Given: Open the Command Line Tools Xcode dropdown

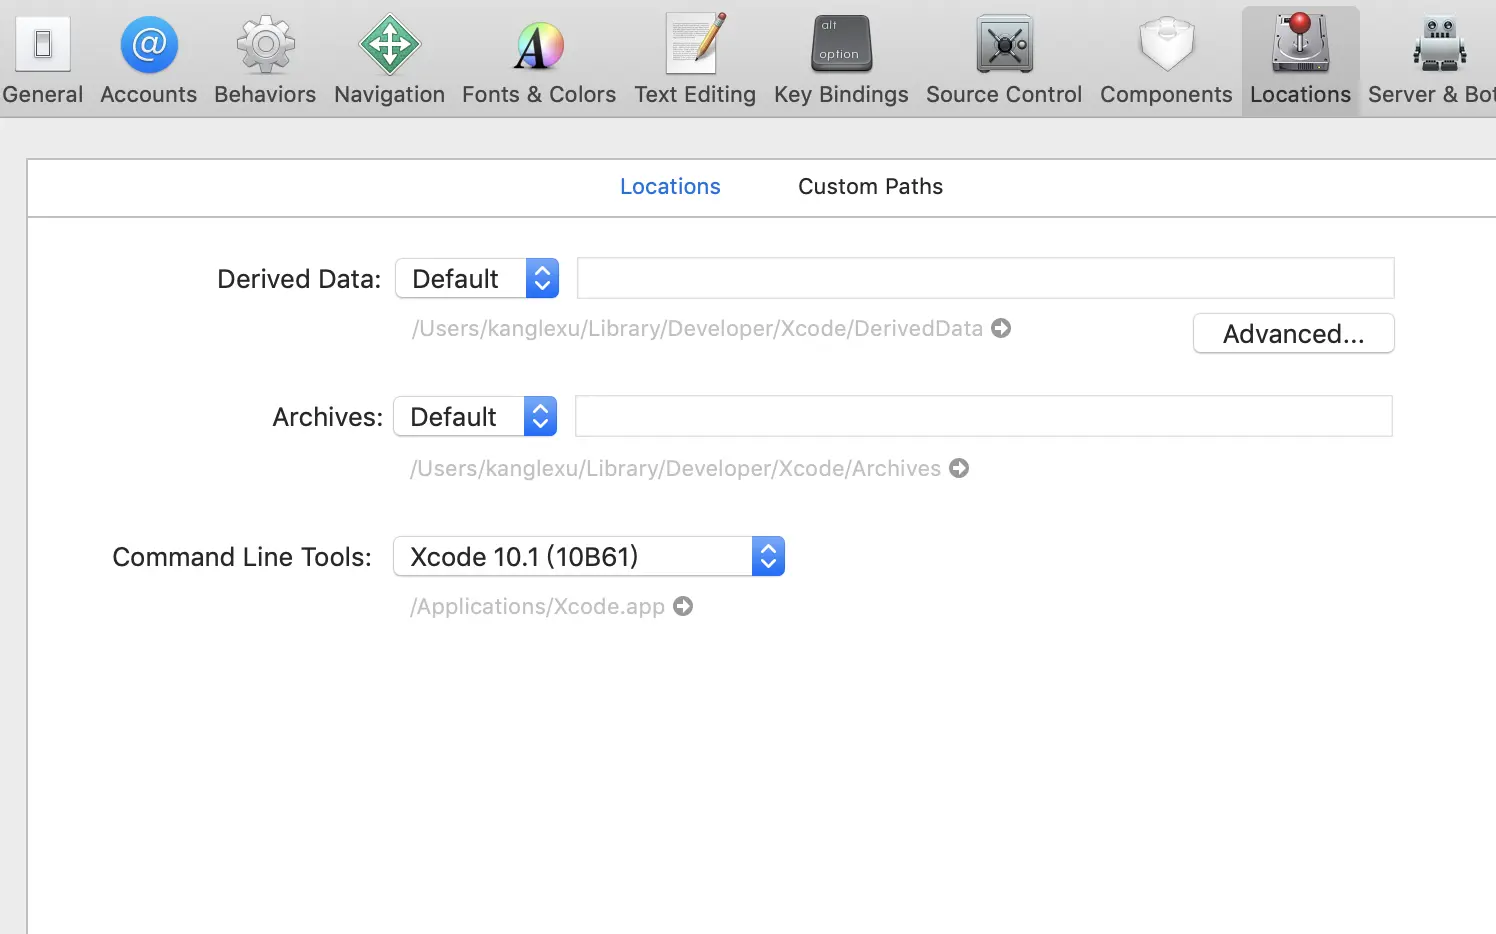Looking at the screenshot, I should point(589,556).
